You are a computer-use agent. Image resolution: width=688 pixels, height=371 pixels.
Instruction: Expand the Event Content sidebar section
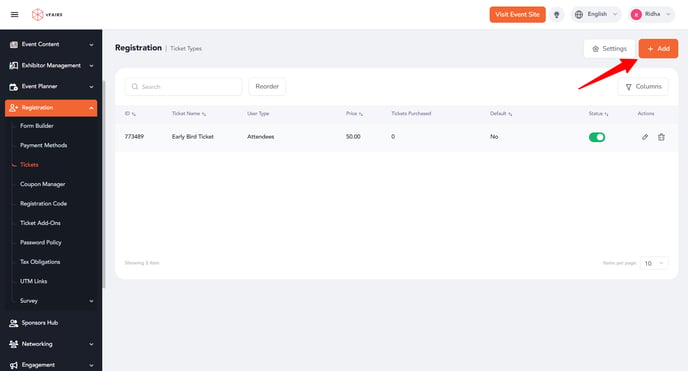click(51, 44)
